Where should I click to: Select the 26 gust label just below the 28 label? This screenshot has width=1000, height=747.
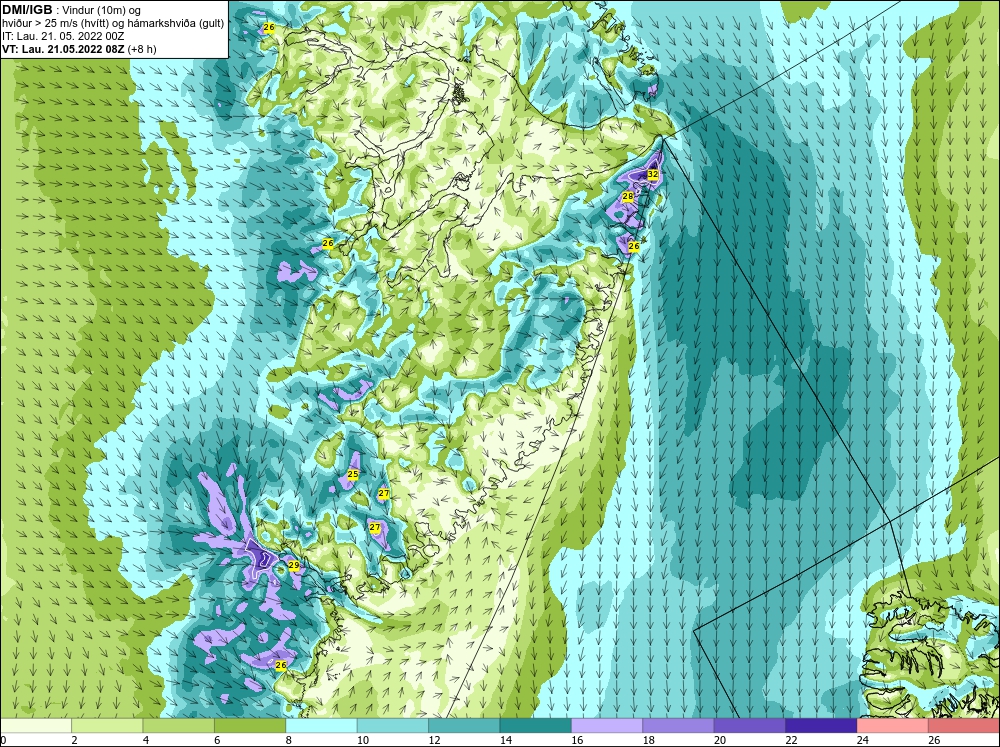[634, 246]
